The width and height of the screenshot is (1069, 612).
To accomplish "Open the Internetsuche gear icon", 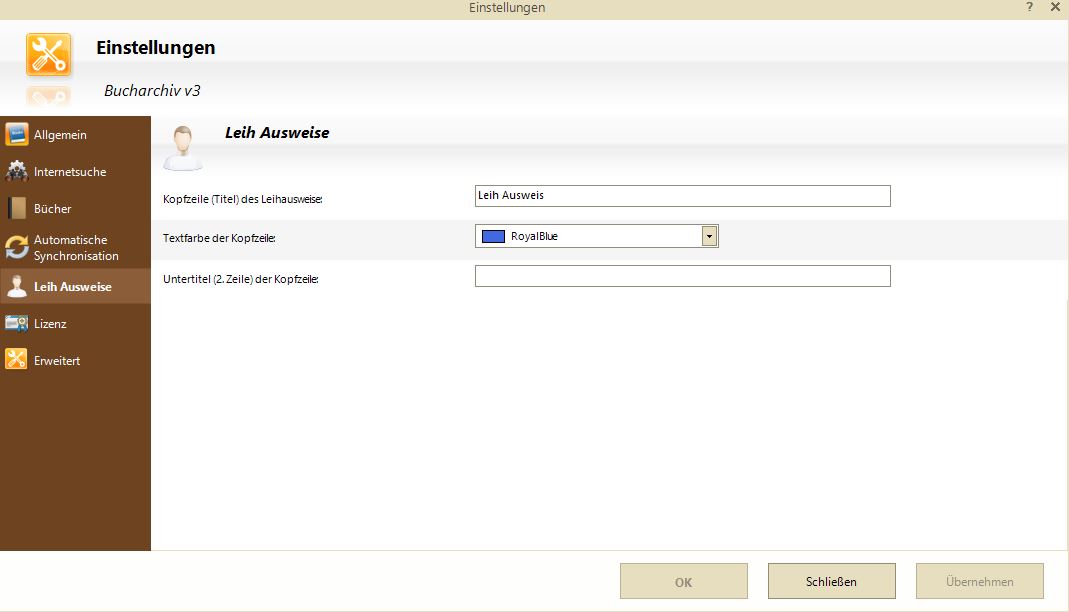I will [16, 171].
